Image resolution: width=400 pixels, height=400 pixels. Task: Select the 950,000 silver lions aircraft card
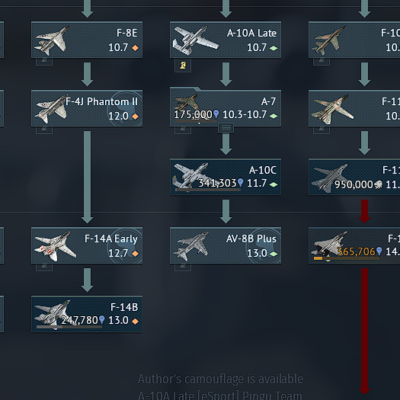[x=354, y=177]
